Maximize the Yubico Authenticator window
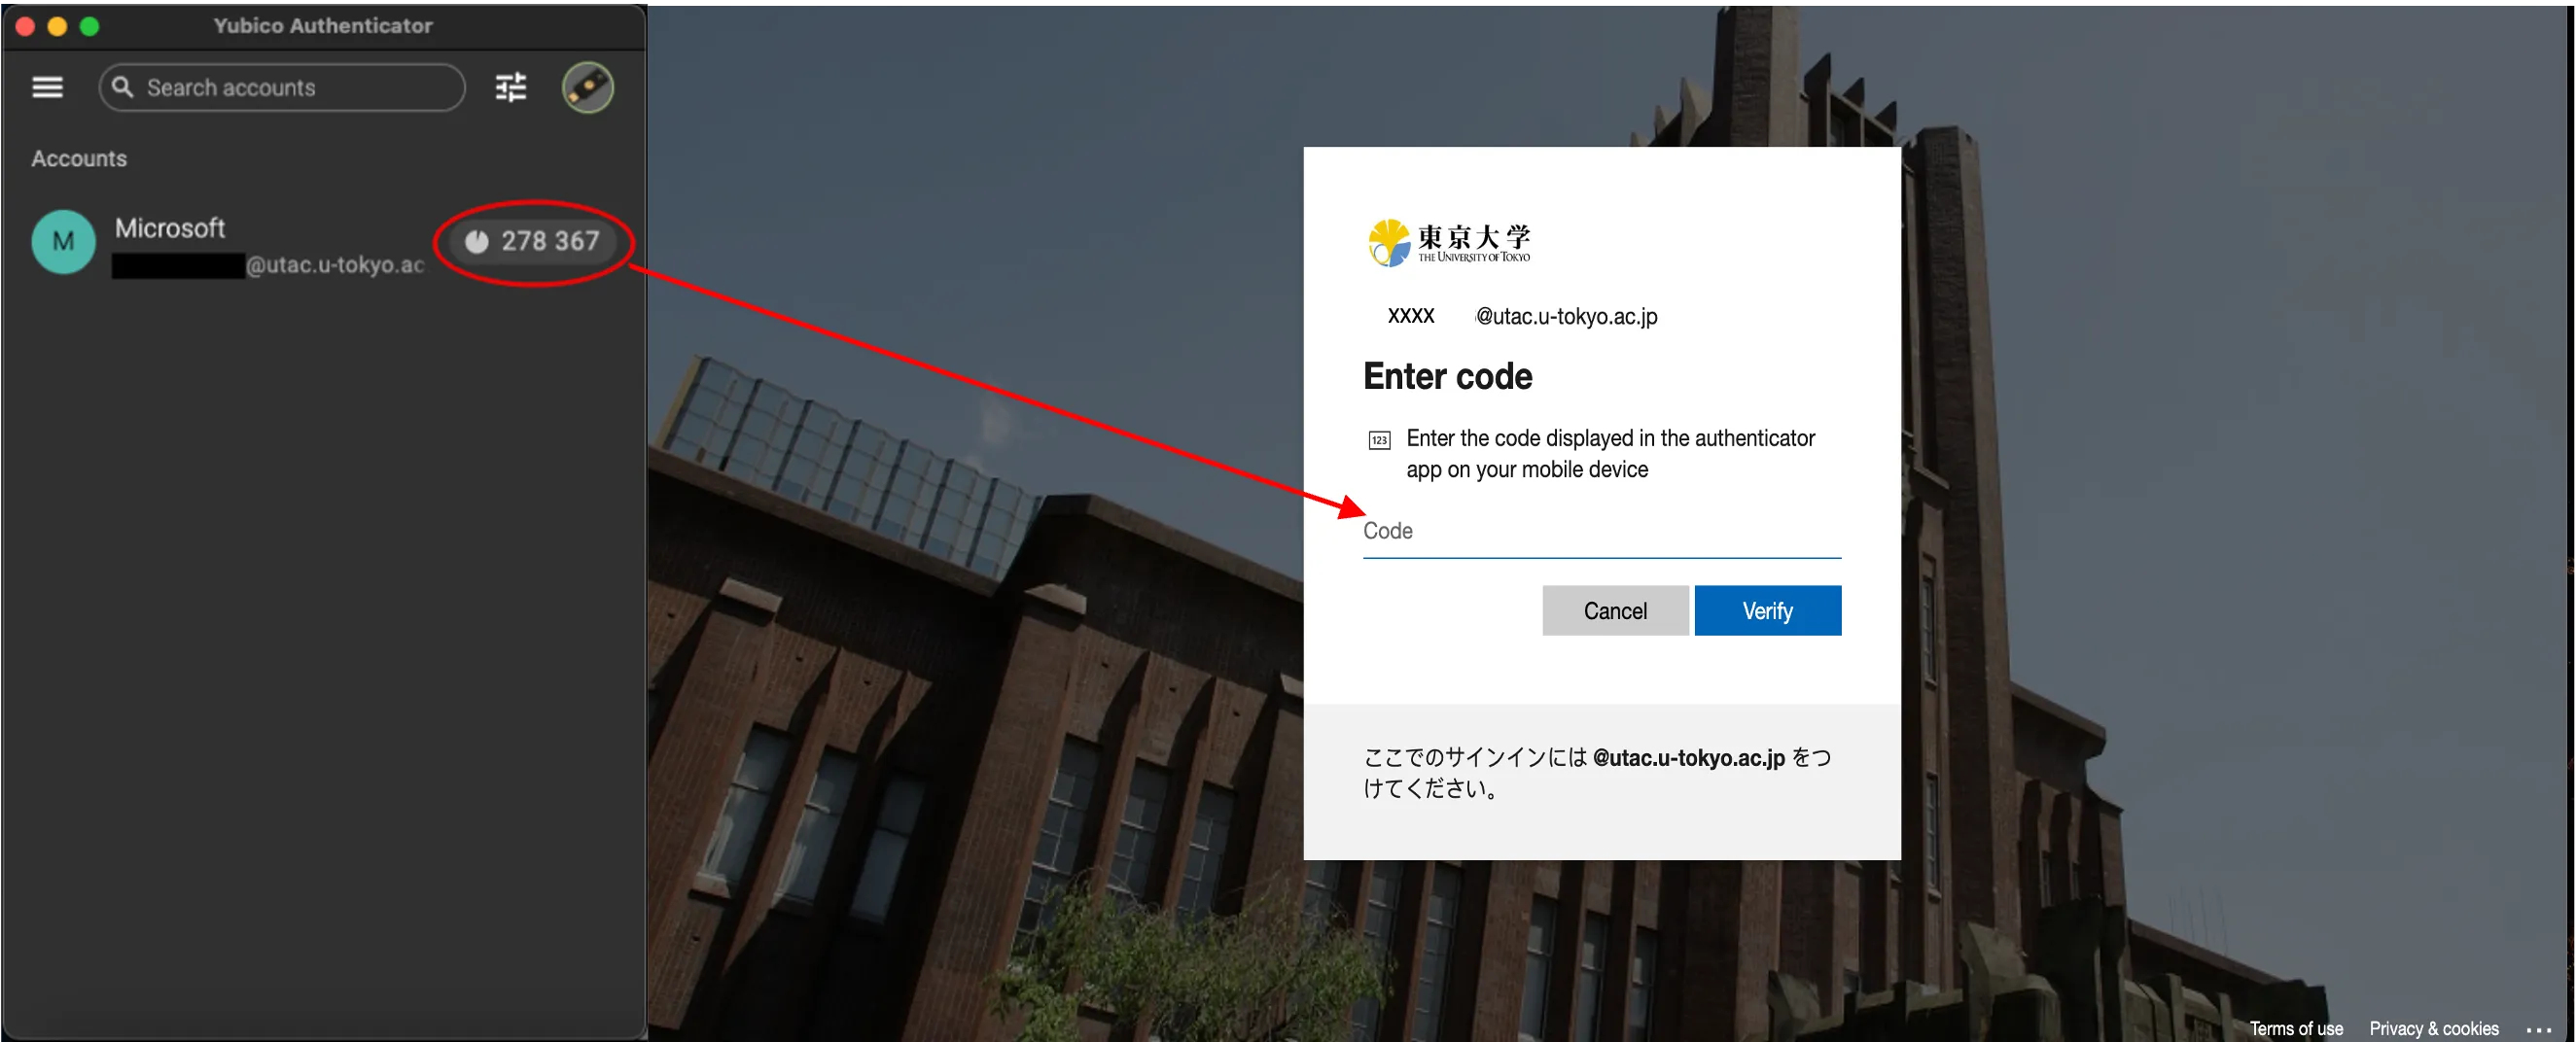Viewport: 2576px width, 1042px height. (90, 27)
